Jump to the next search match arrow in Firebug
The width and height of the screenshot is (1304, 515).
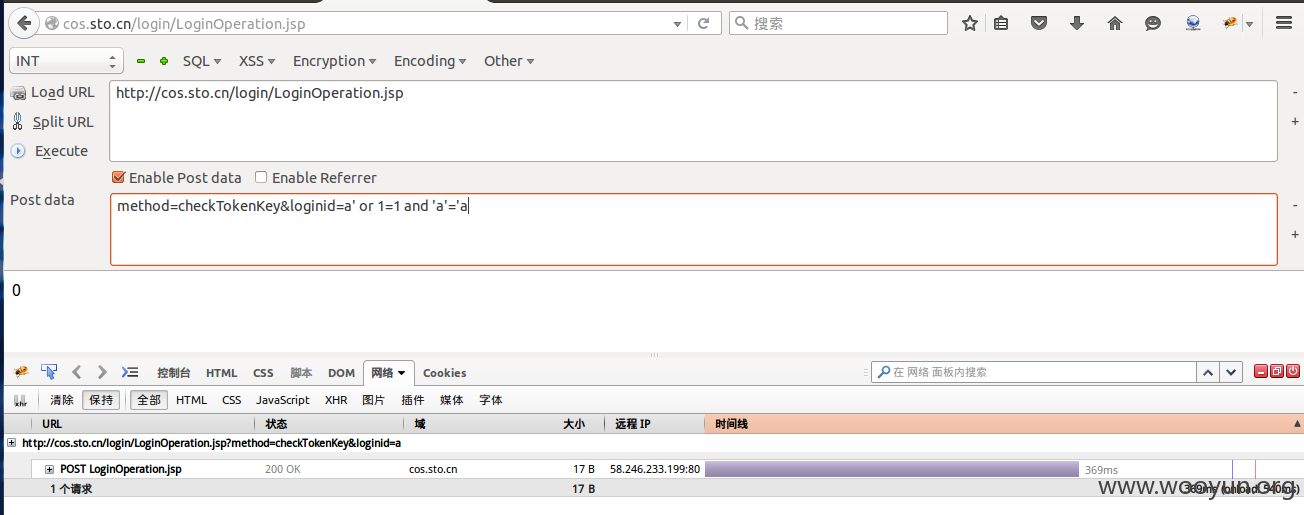coord(1232,372)
